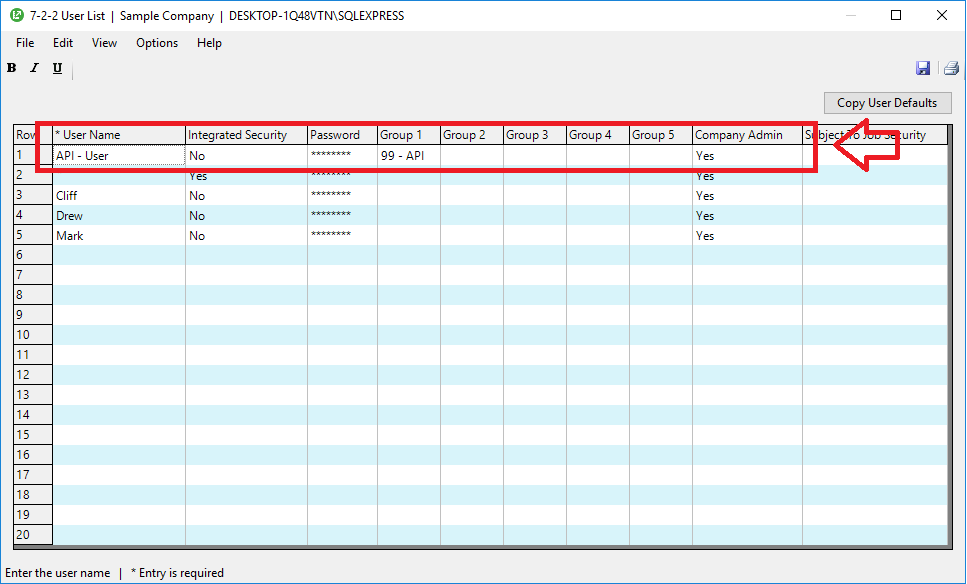Image resolution: width=967 pixels, height=584 pixels.
Task: Print the user list via the printer icon
Action: coord(950,67)
